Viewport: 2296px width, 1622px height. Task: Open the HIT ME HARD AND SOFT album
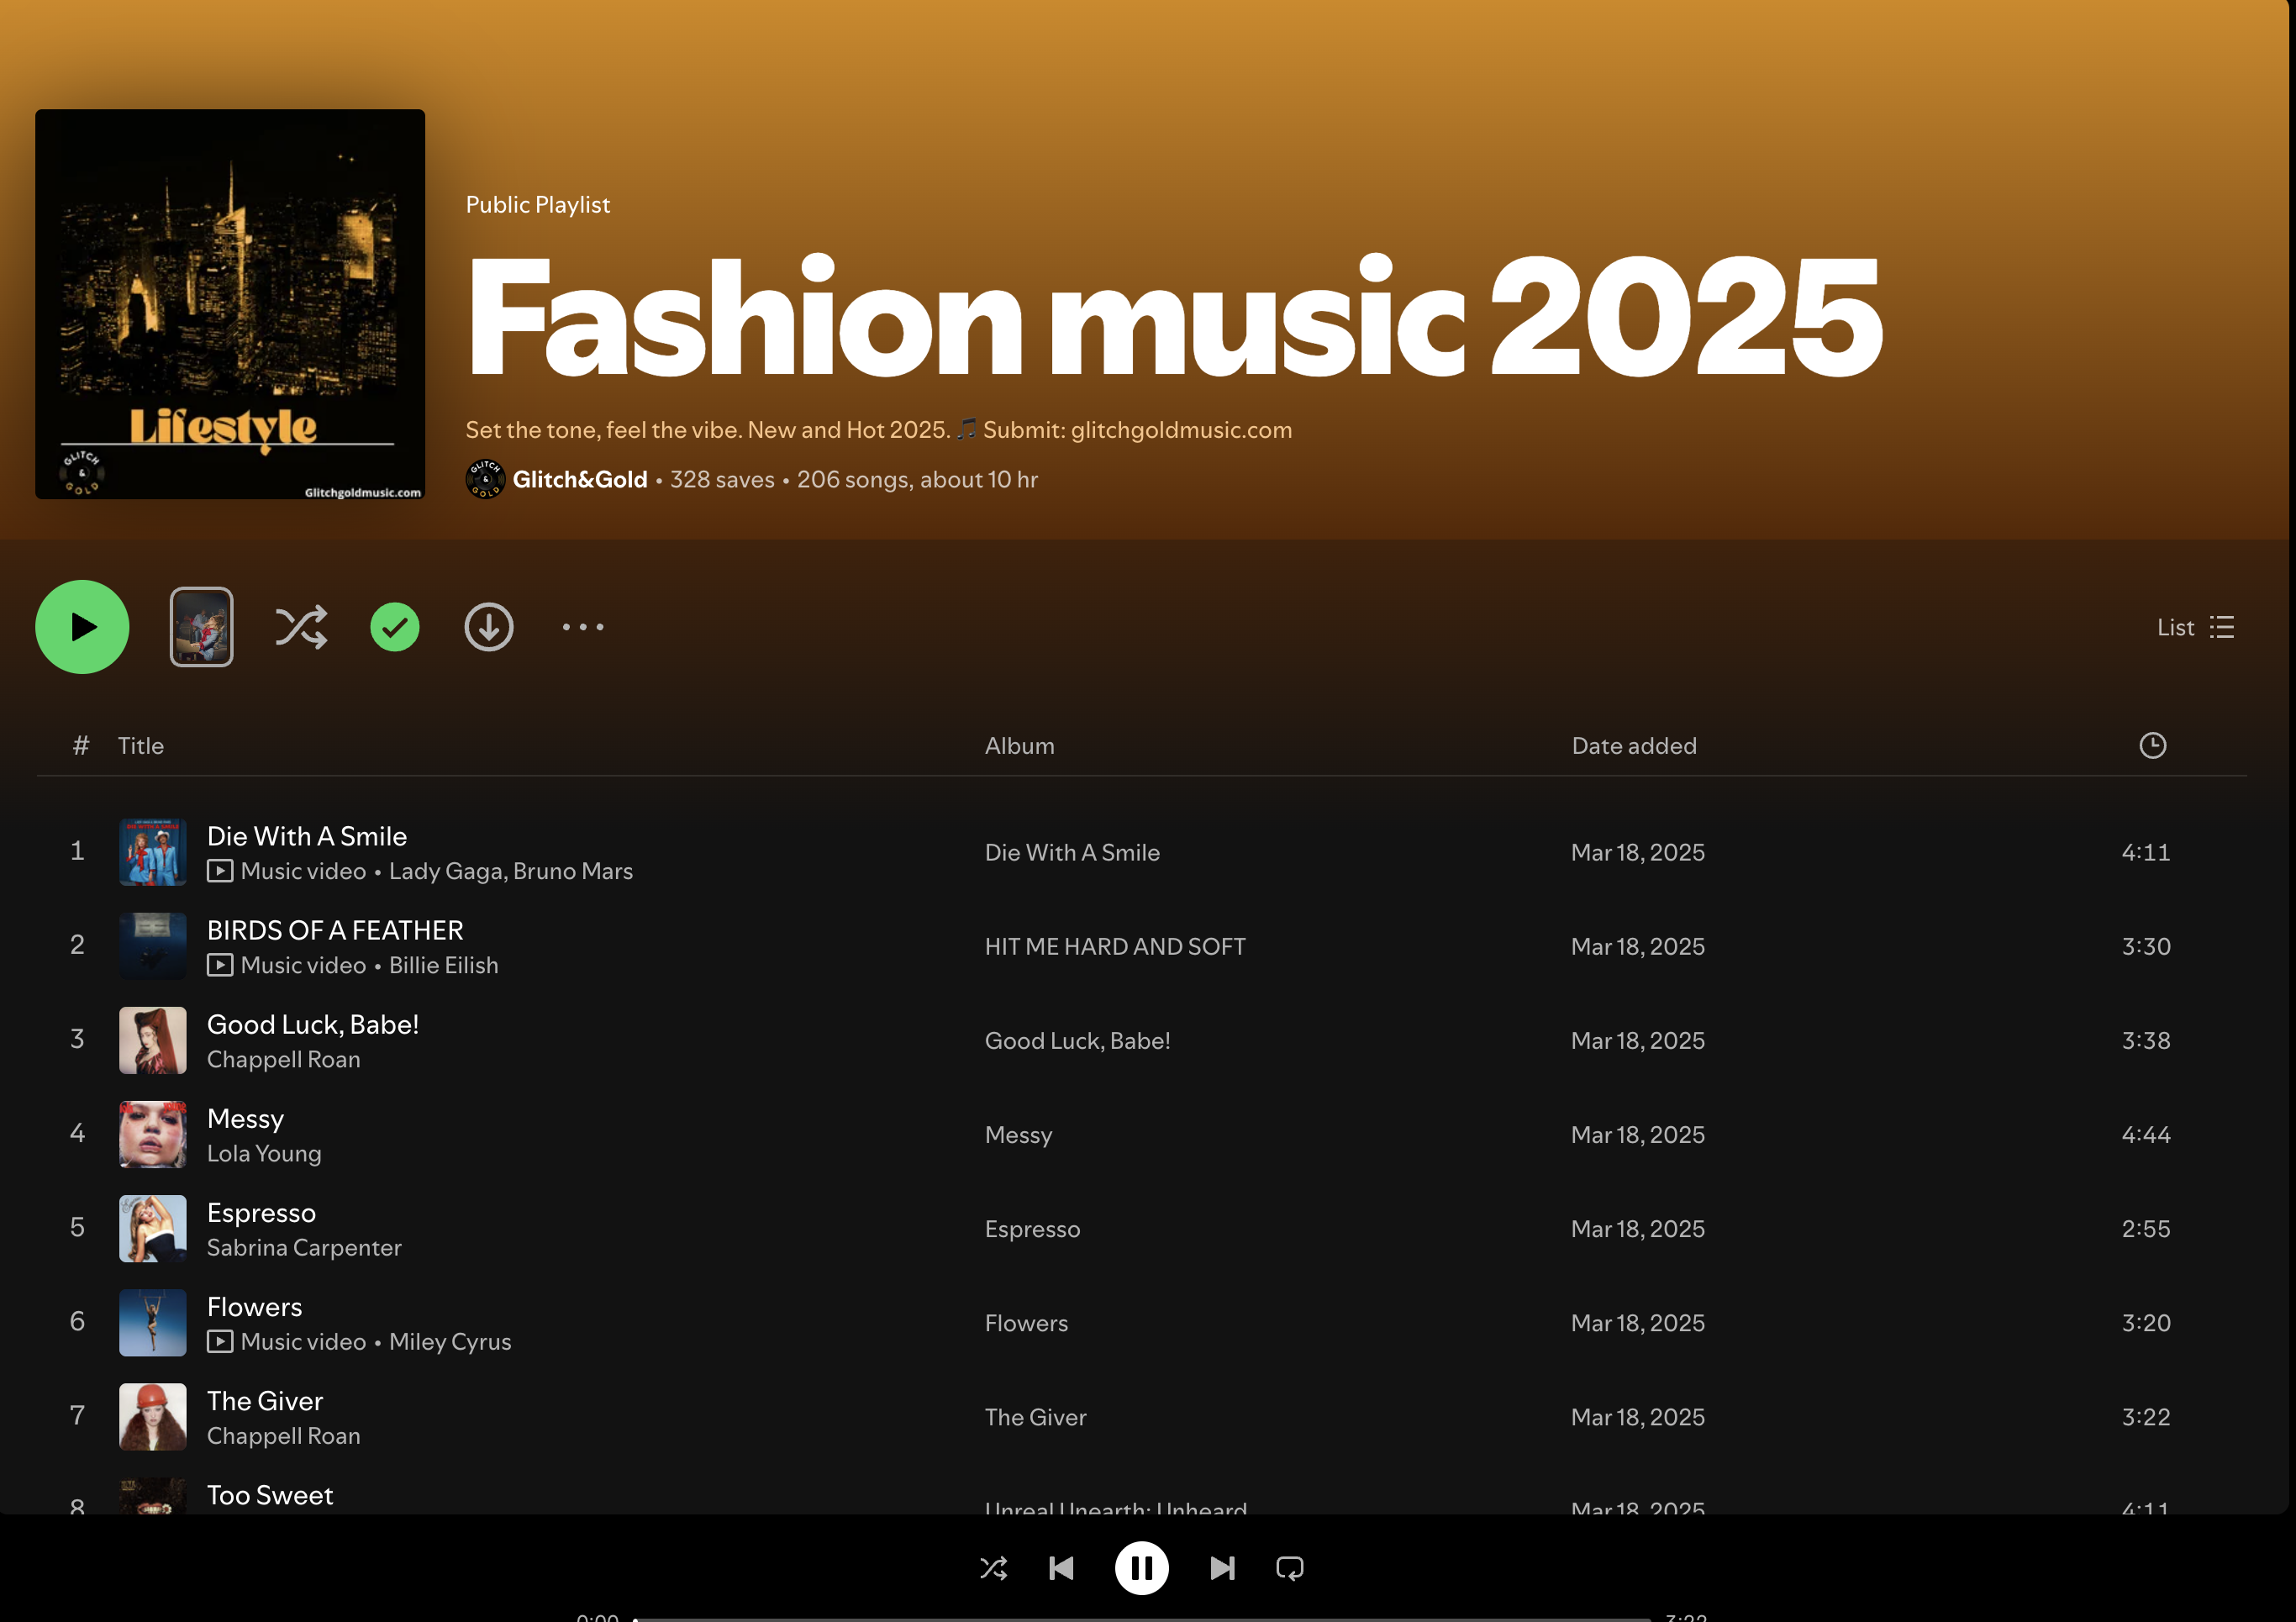click(1115, 947)
